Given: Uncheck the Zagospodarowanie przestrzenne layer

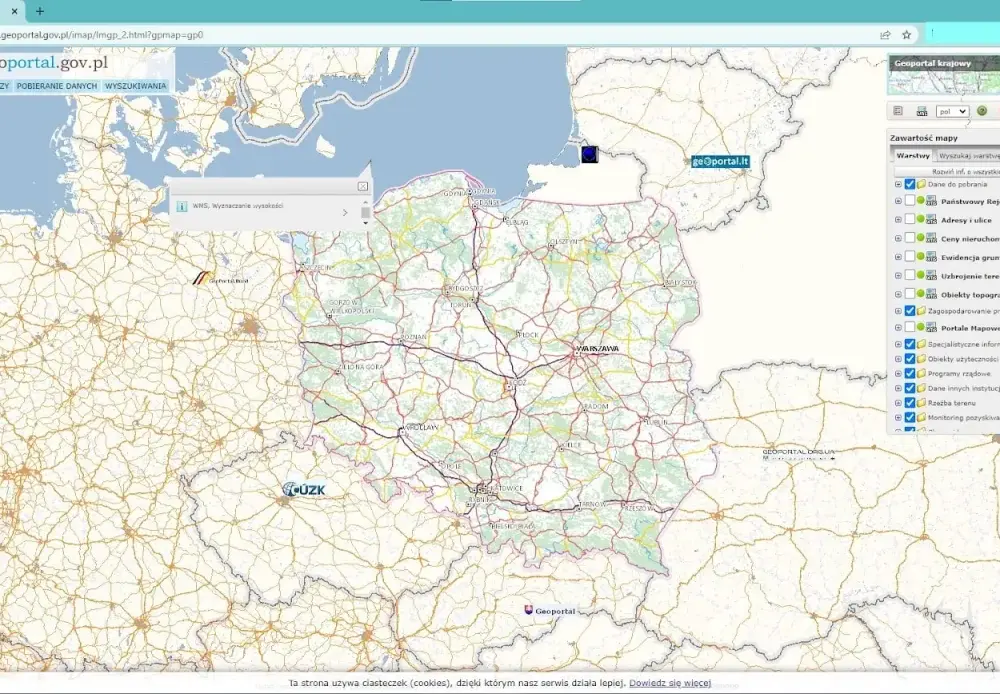Looking at the screenshot, I should pyautogui.click(x=910, y=311).
